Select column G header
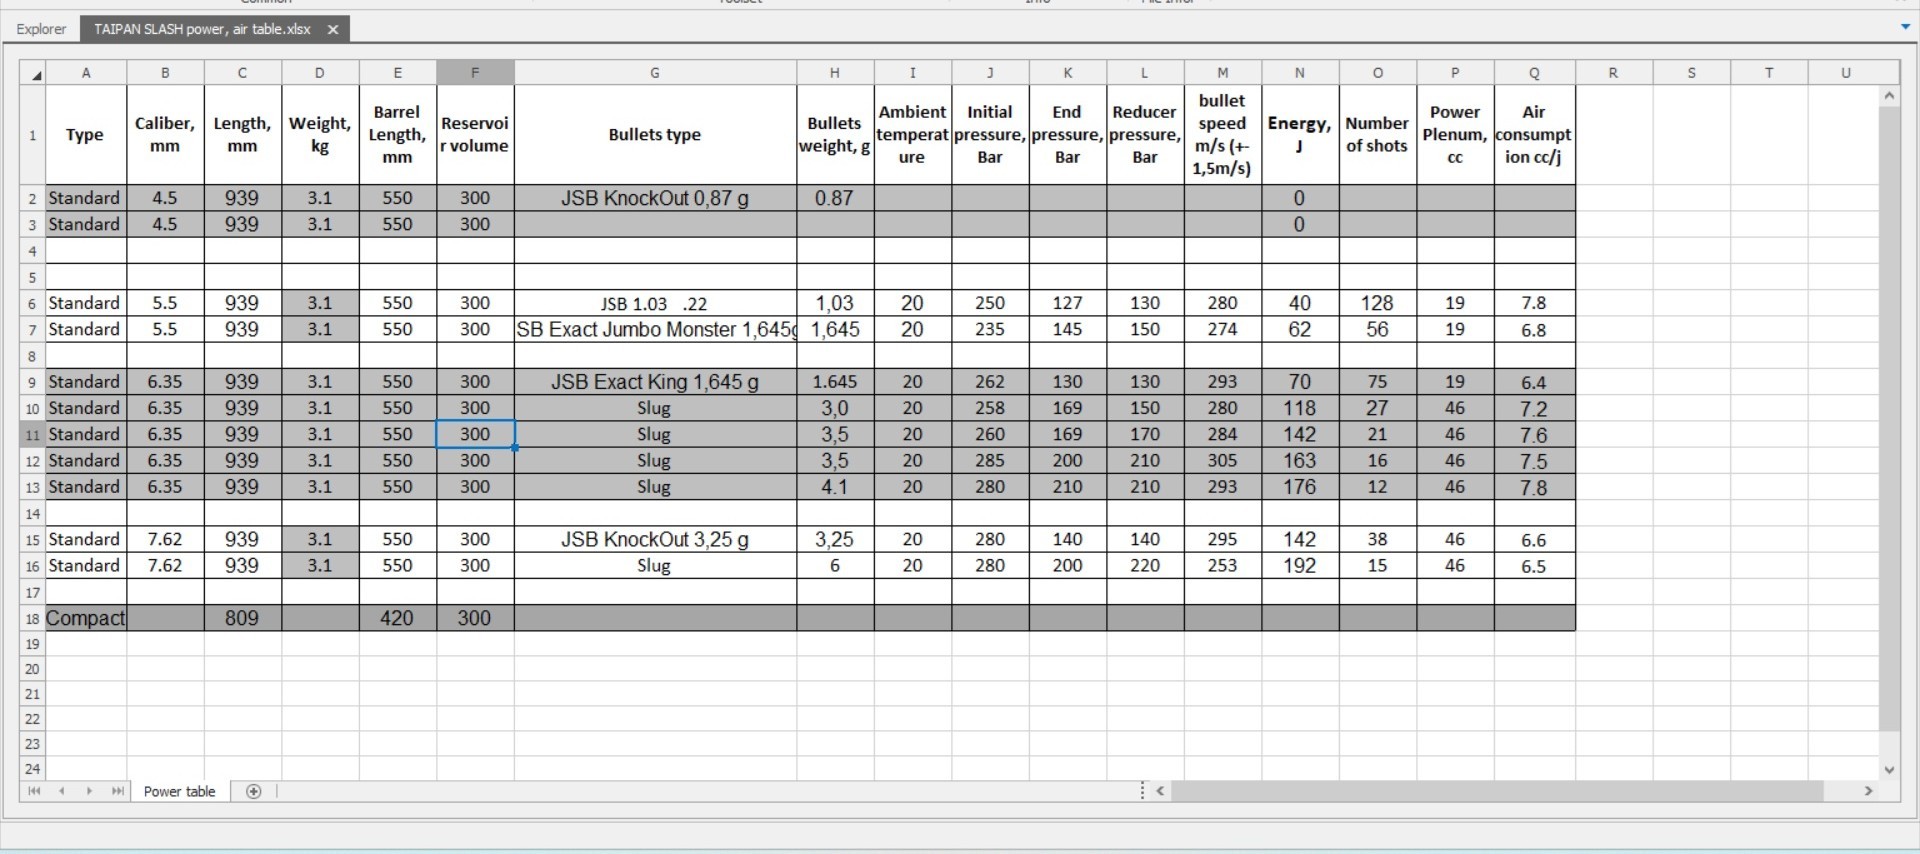 click(655, 73)
